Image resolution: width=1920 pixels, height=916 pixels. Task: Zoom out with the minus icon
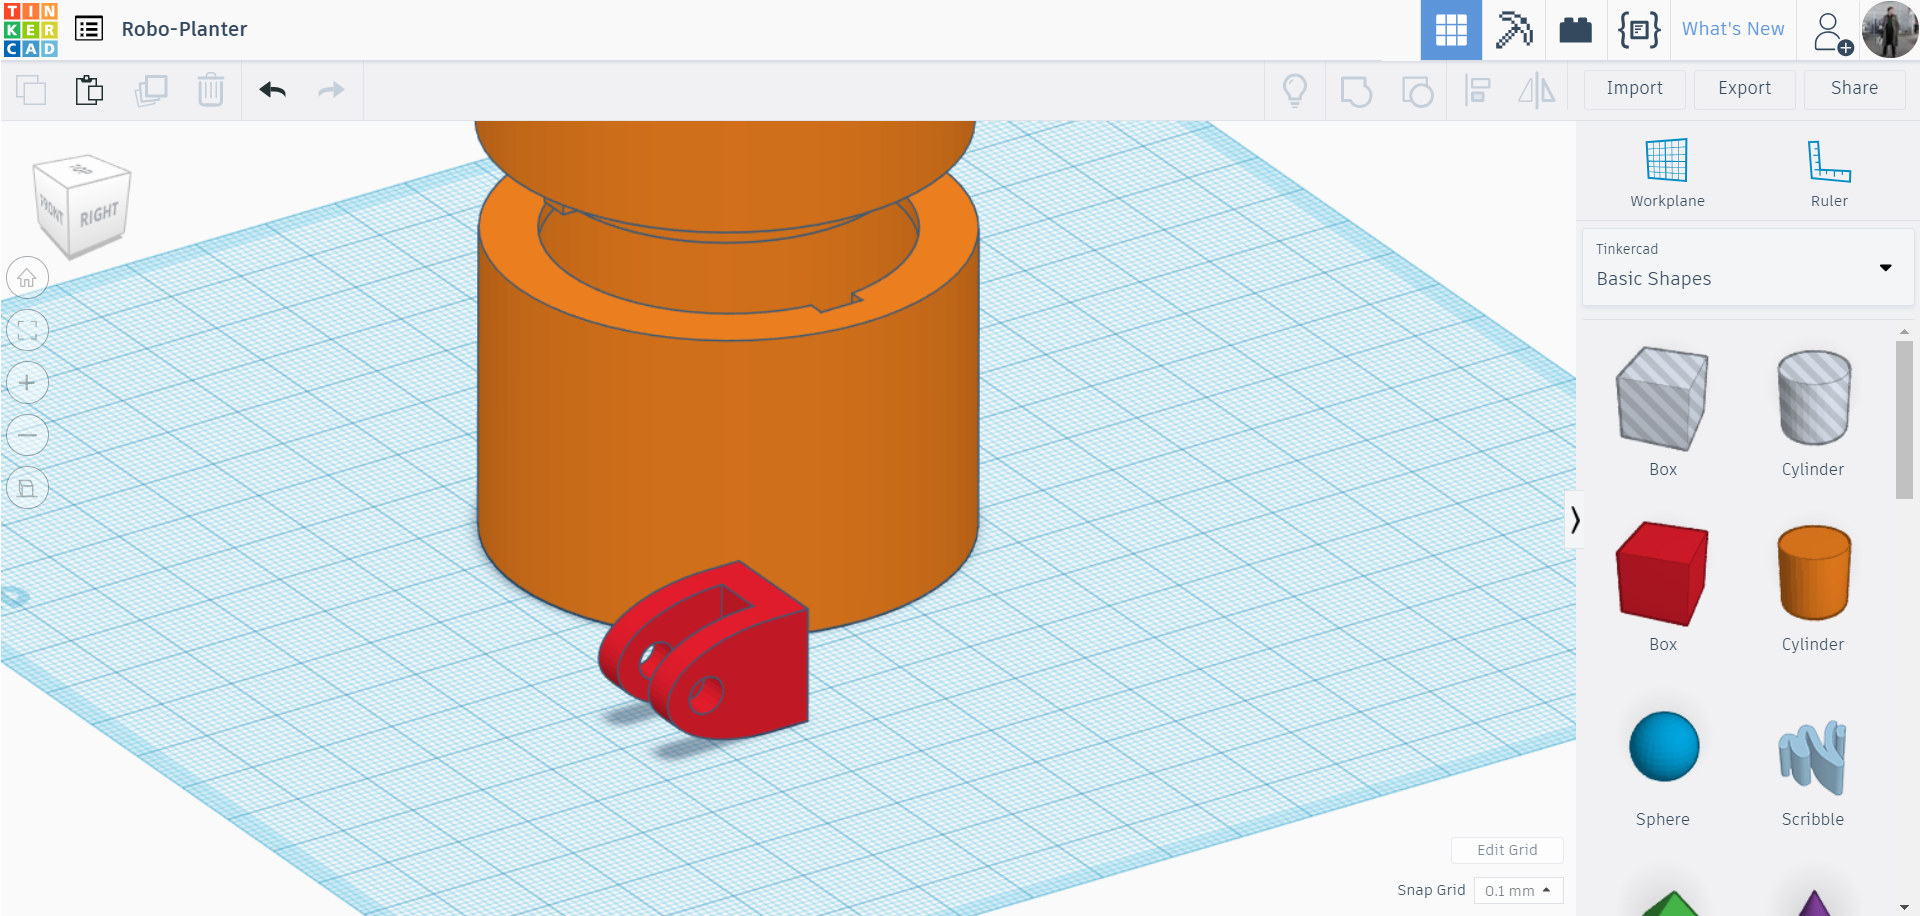click(x=27, y=435)
